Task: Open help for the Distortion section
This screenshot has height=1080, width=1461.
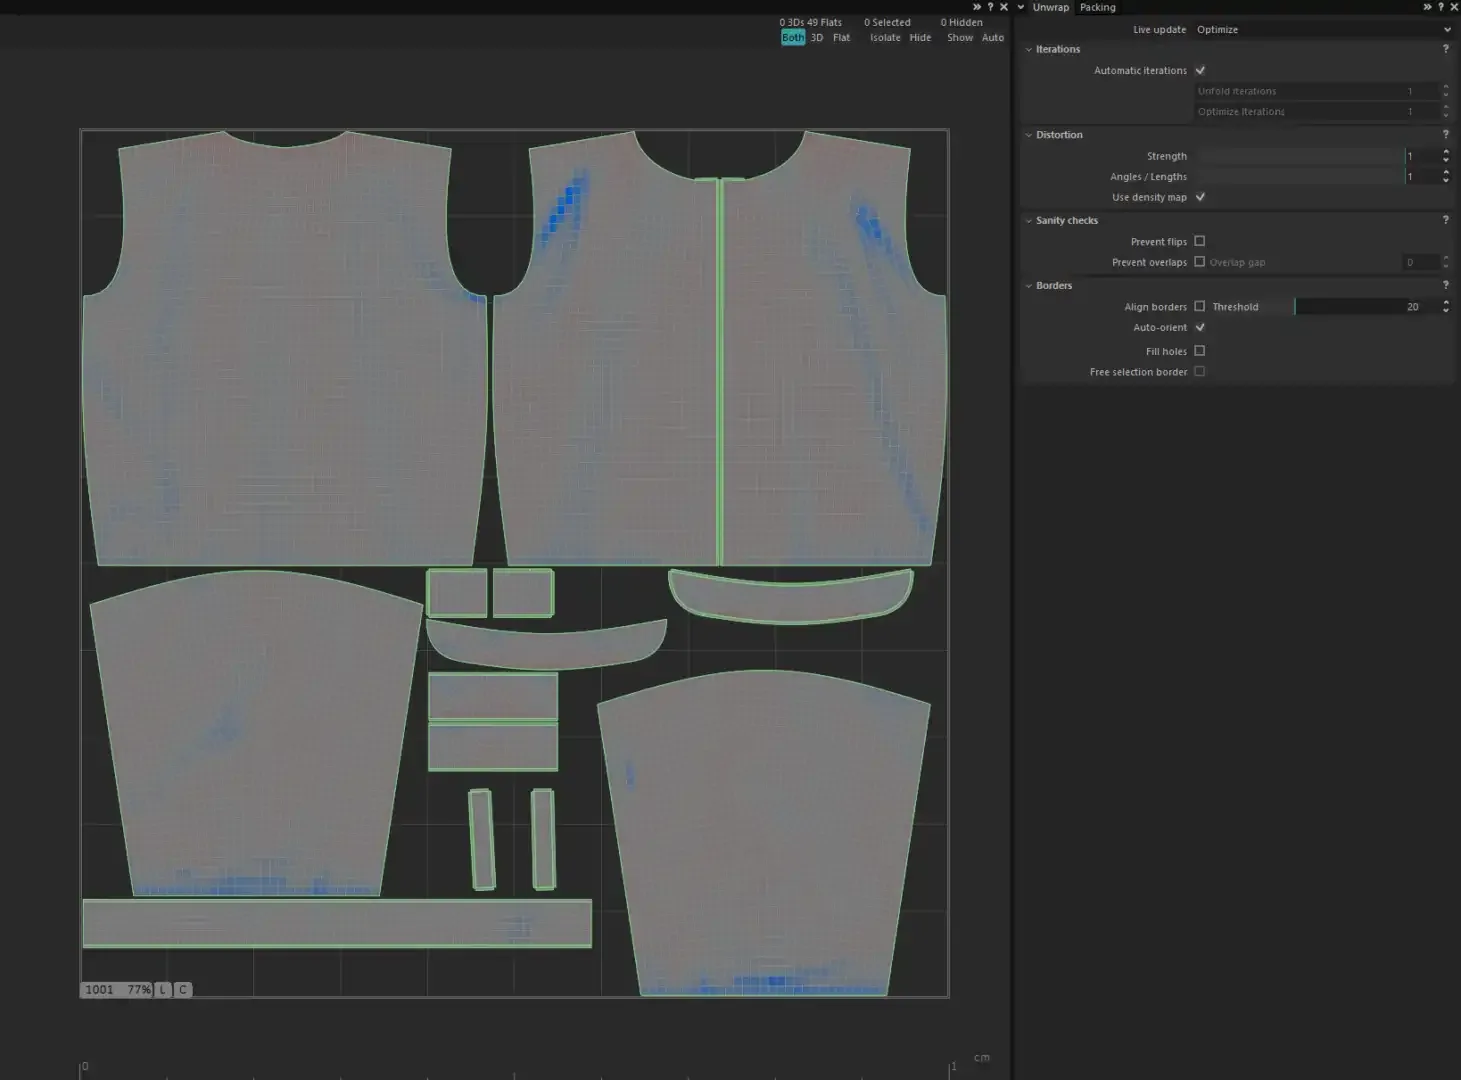Action: 1445,135
